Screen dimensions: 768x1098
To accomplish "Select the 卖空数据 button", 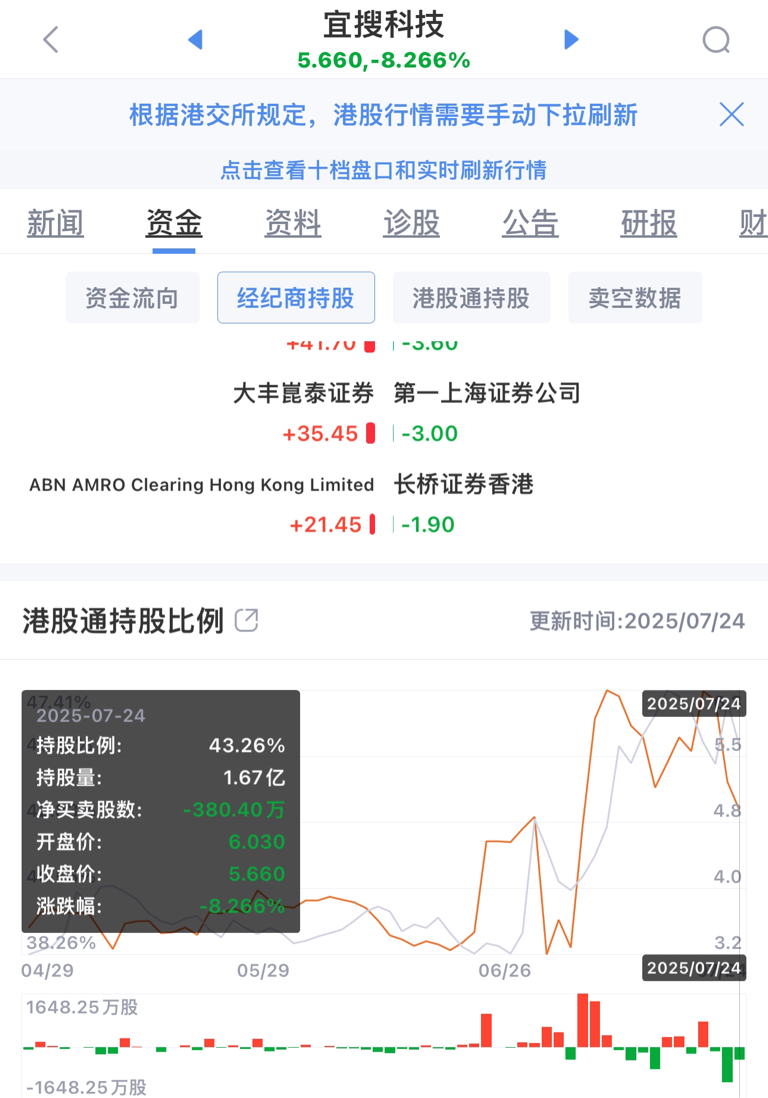I will pyautogui.click(x=635, y=298).
